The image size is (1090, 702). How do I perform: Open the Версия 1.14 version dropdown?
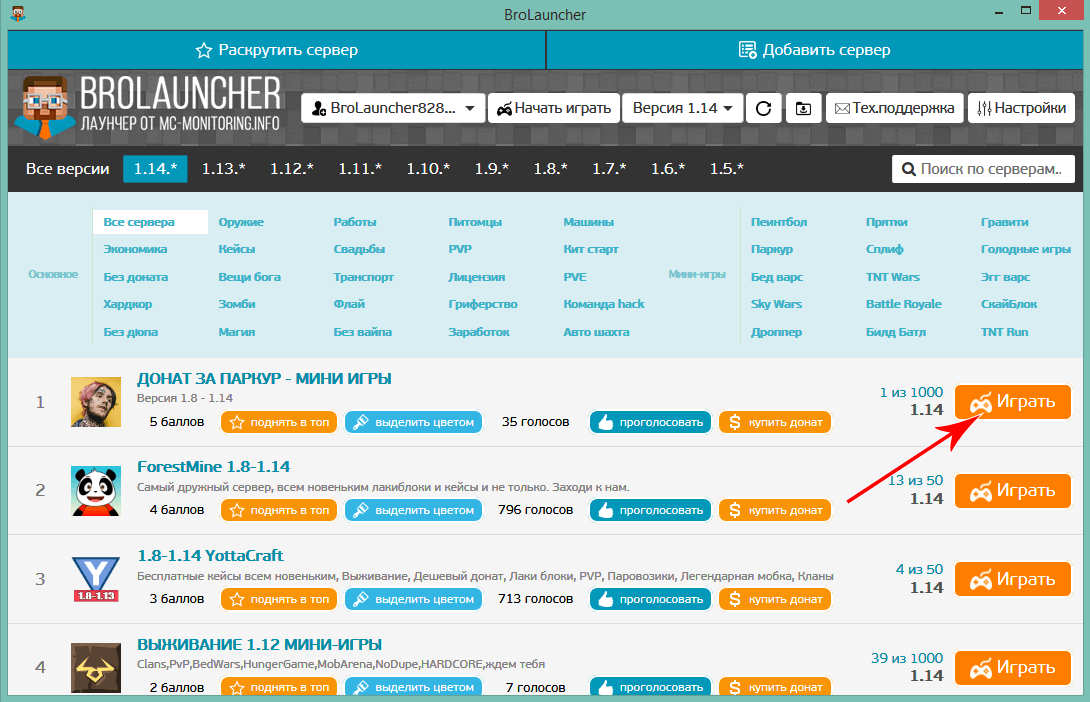click(681, 108)
